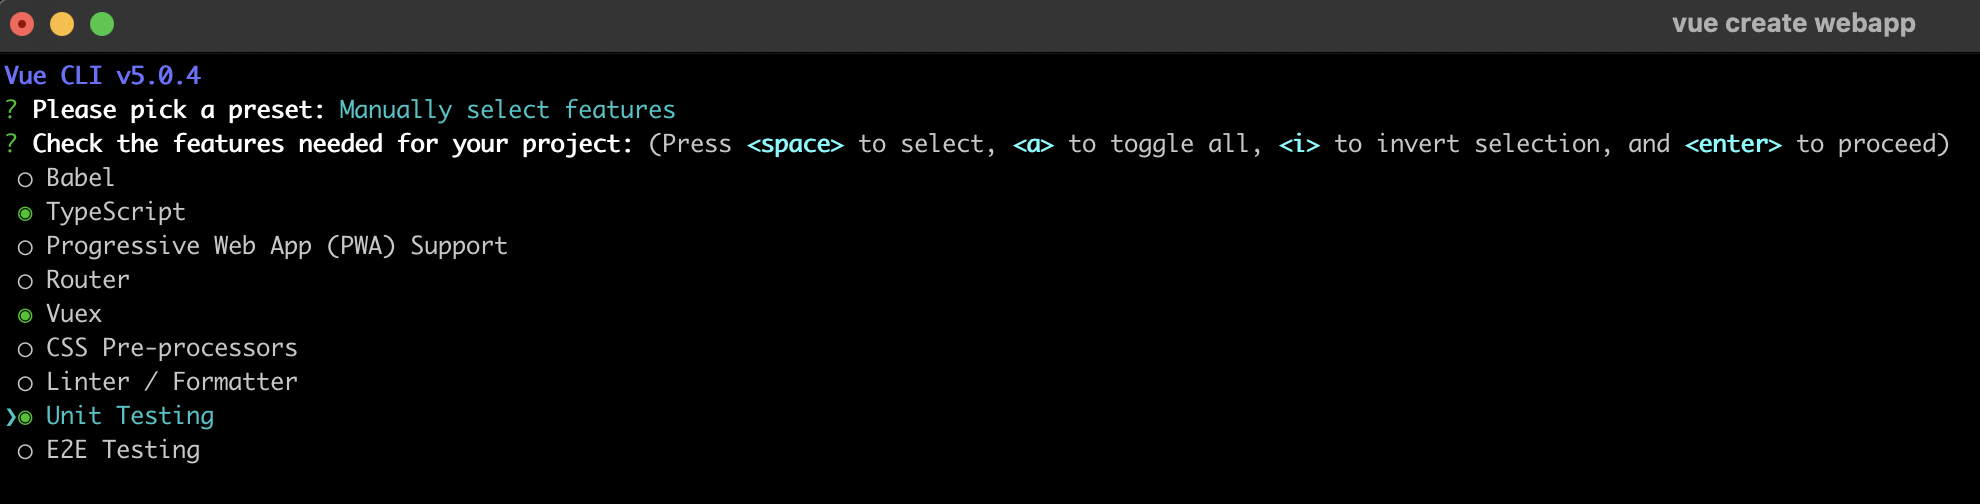Select the Babel feature label
The width and height of the screenshot is (1980, 504).
(80, 178)
